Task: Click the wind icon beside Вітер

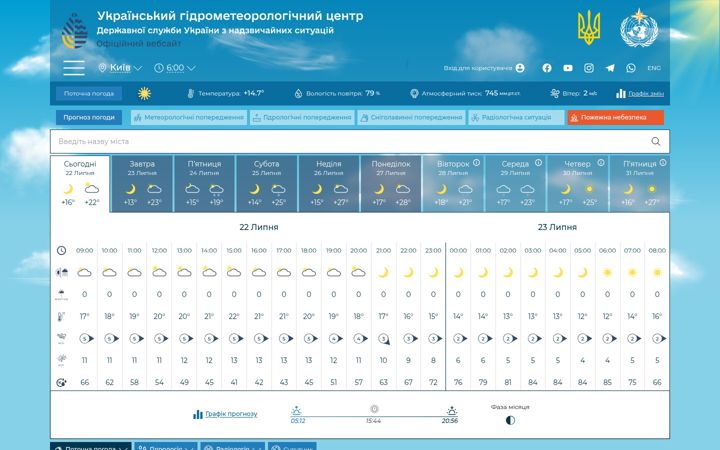Action: tap(555, 94)
